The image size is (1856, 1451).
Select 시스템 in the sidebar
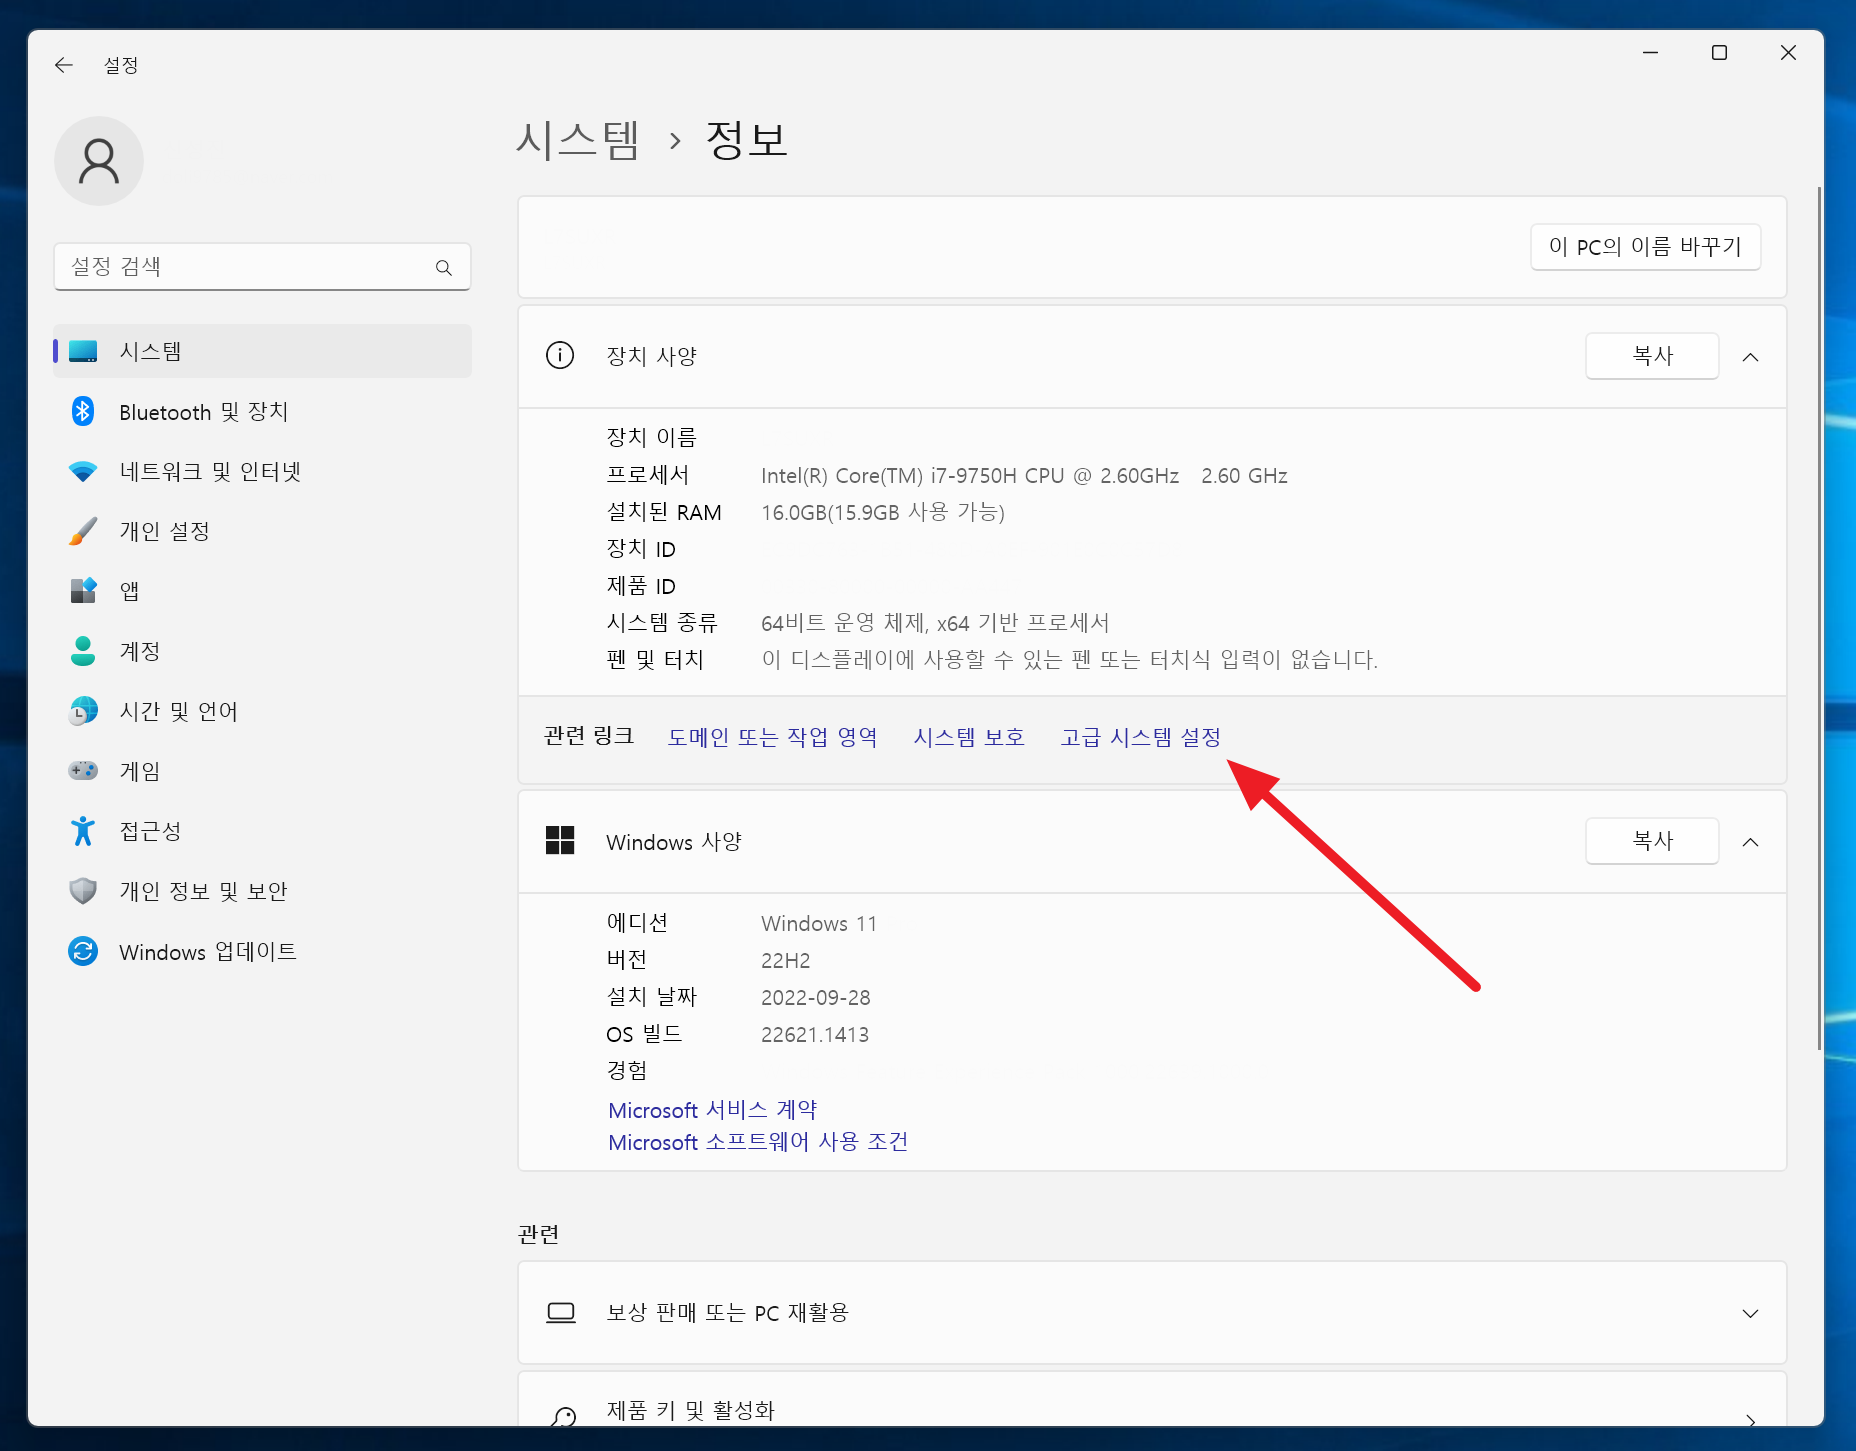pyautogui.click(x=262, y=351)
